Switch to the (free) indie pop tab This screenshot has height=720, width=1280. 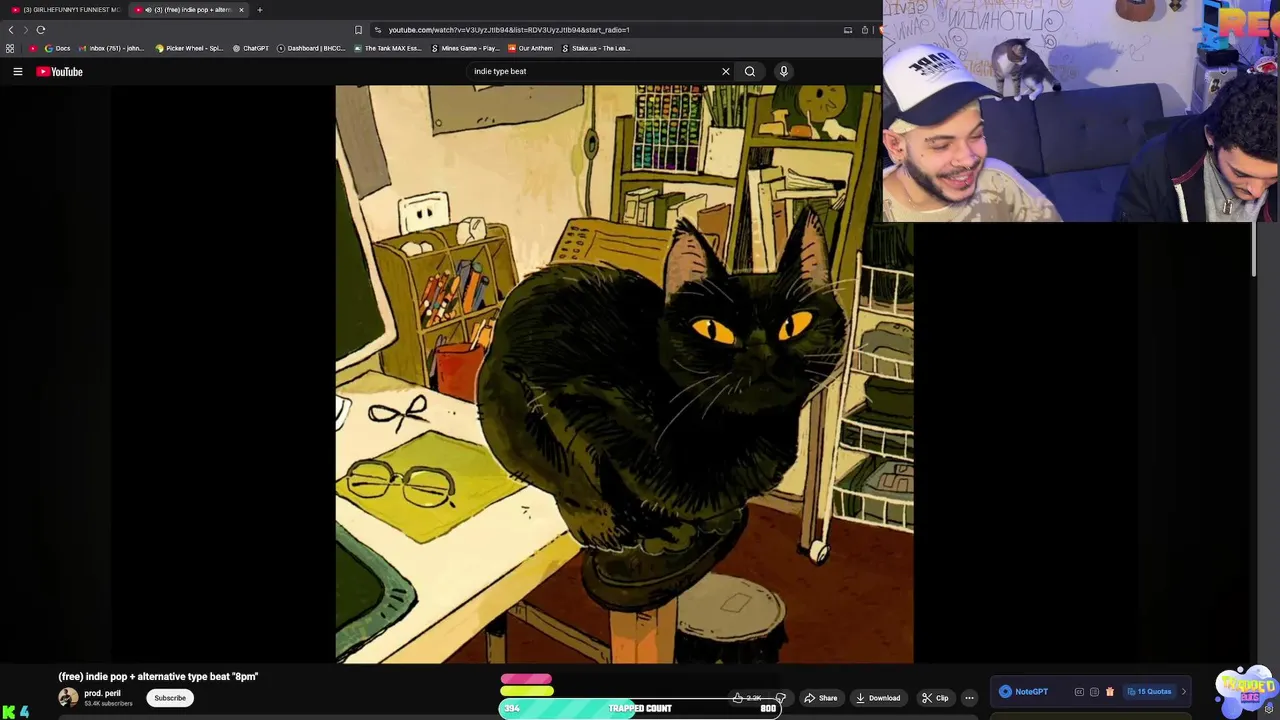click(190, 10)
